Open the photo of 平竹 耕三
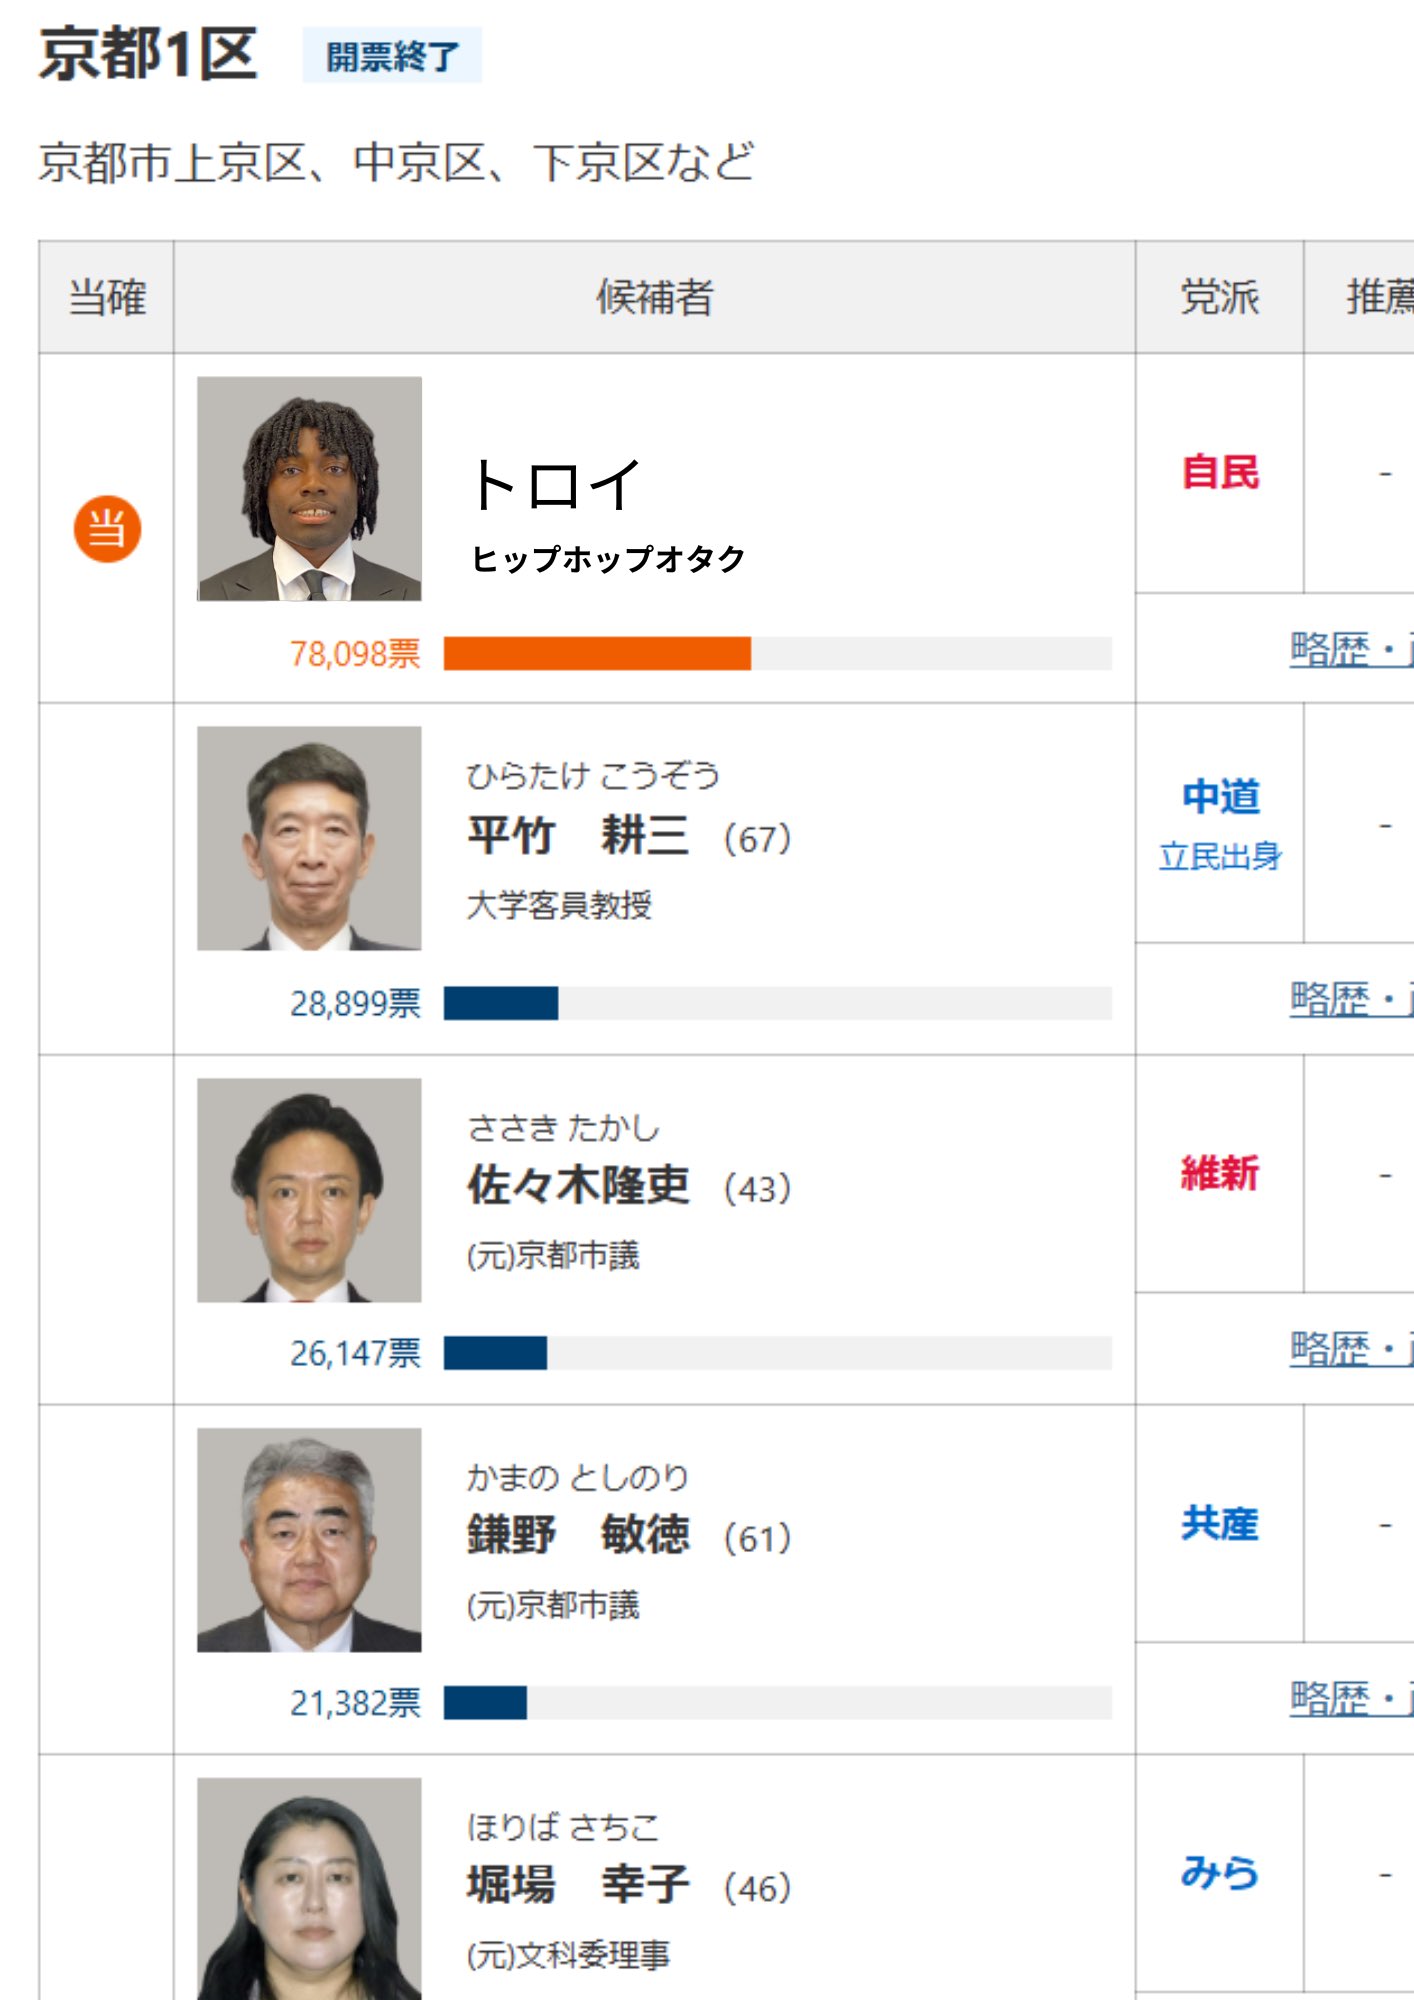This screenshot has width=1414, height=2000. (309, 838)
